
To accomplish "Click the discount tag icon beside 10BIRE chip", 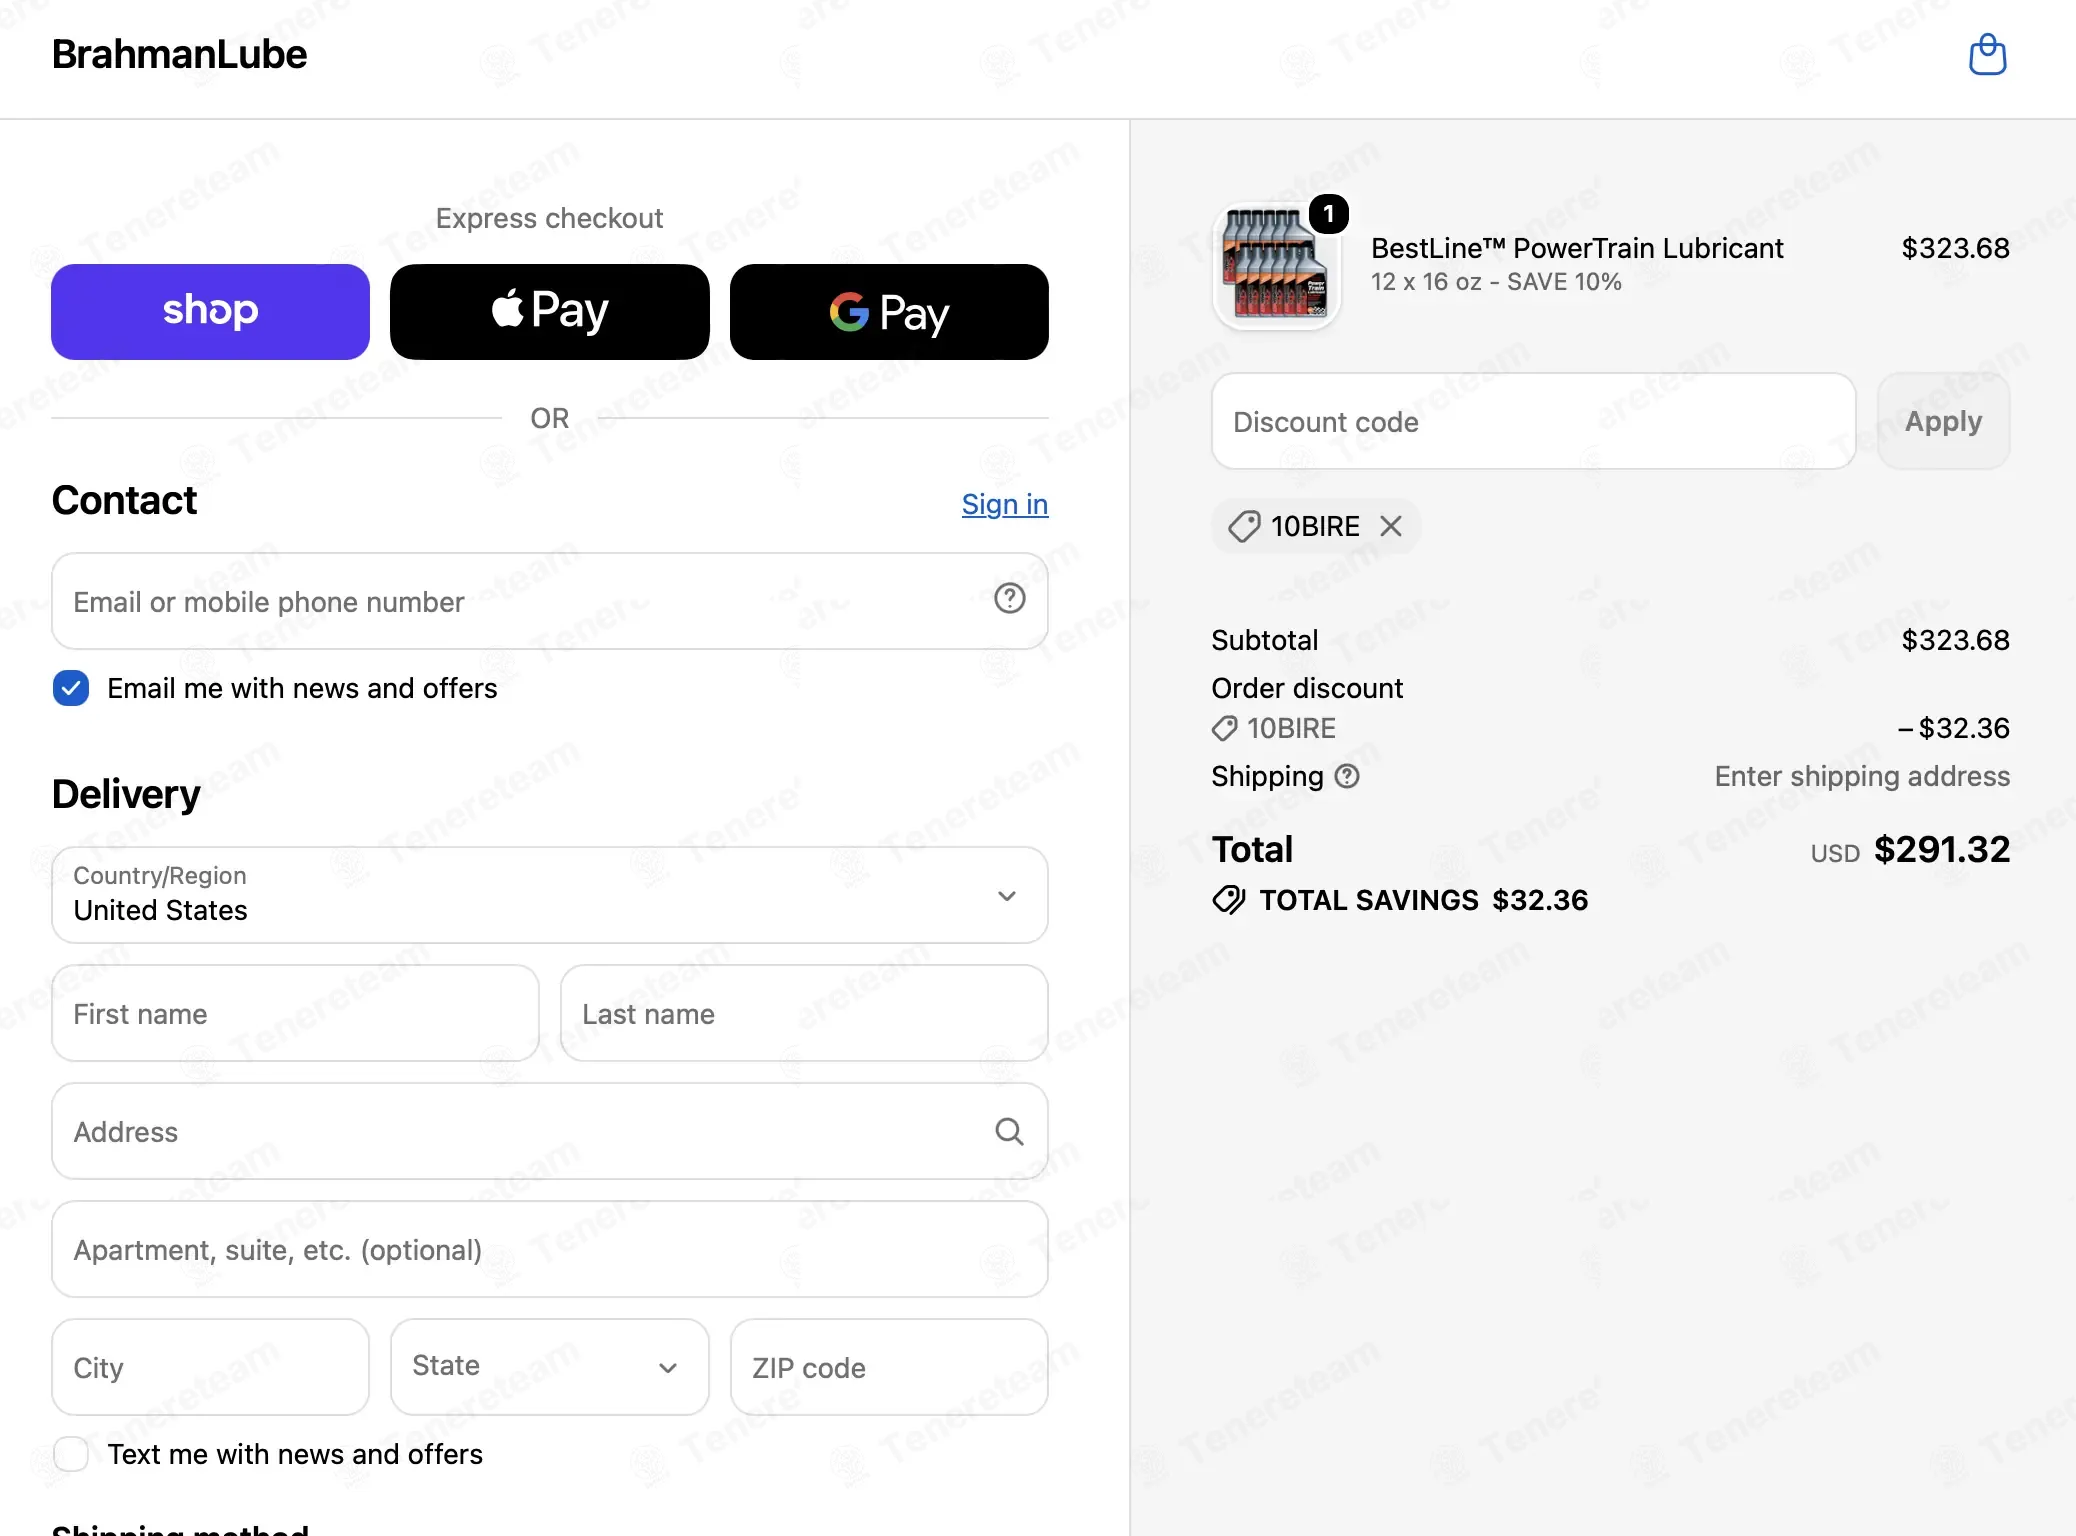I will click(1244, 527).
